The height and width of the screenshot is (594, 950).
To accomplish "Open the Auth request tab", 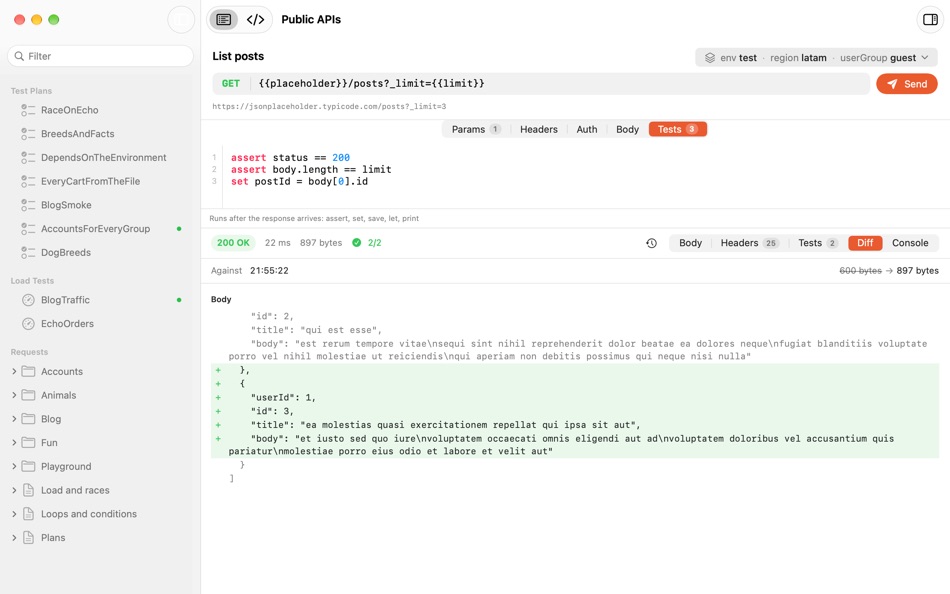I will coord(586,129).
